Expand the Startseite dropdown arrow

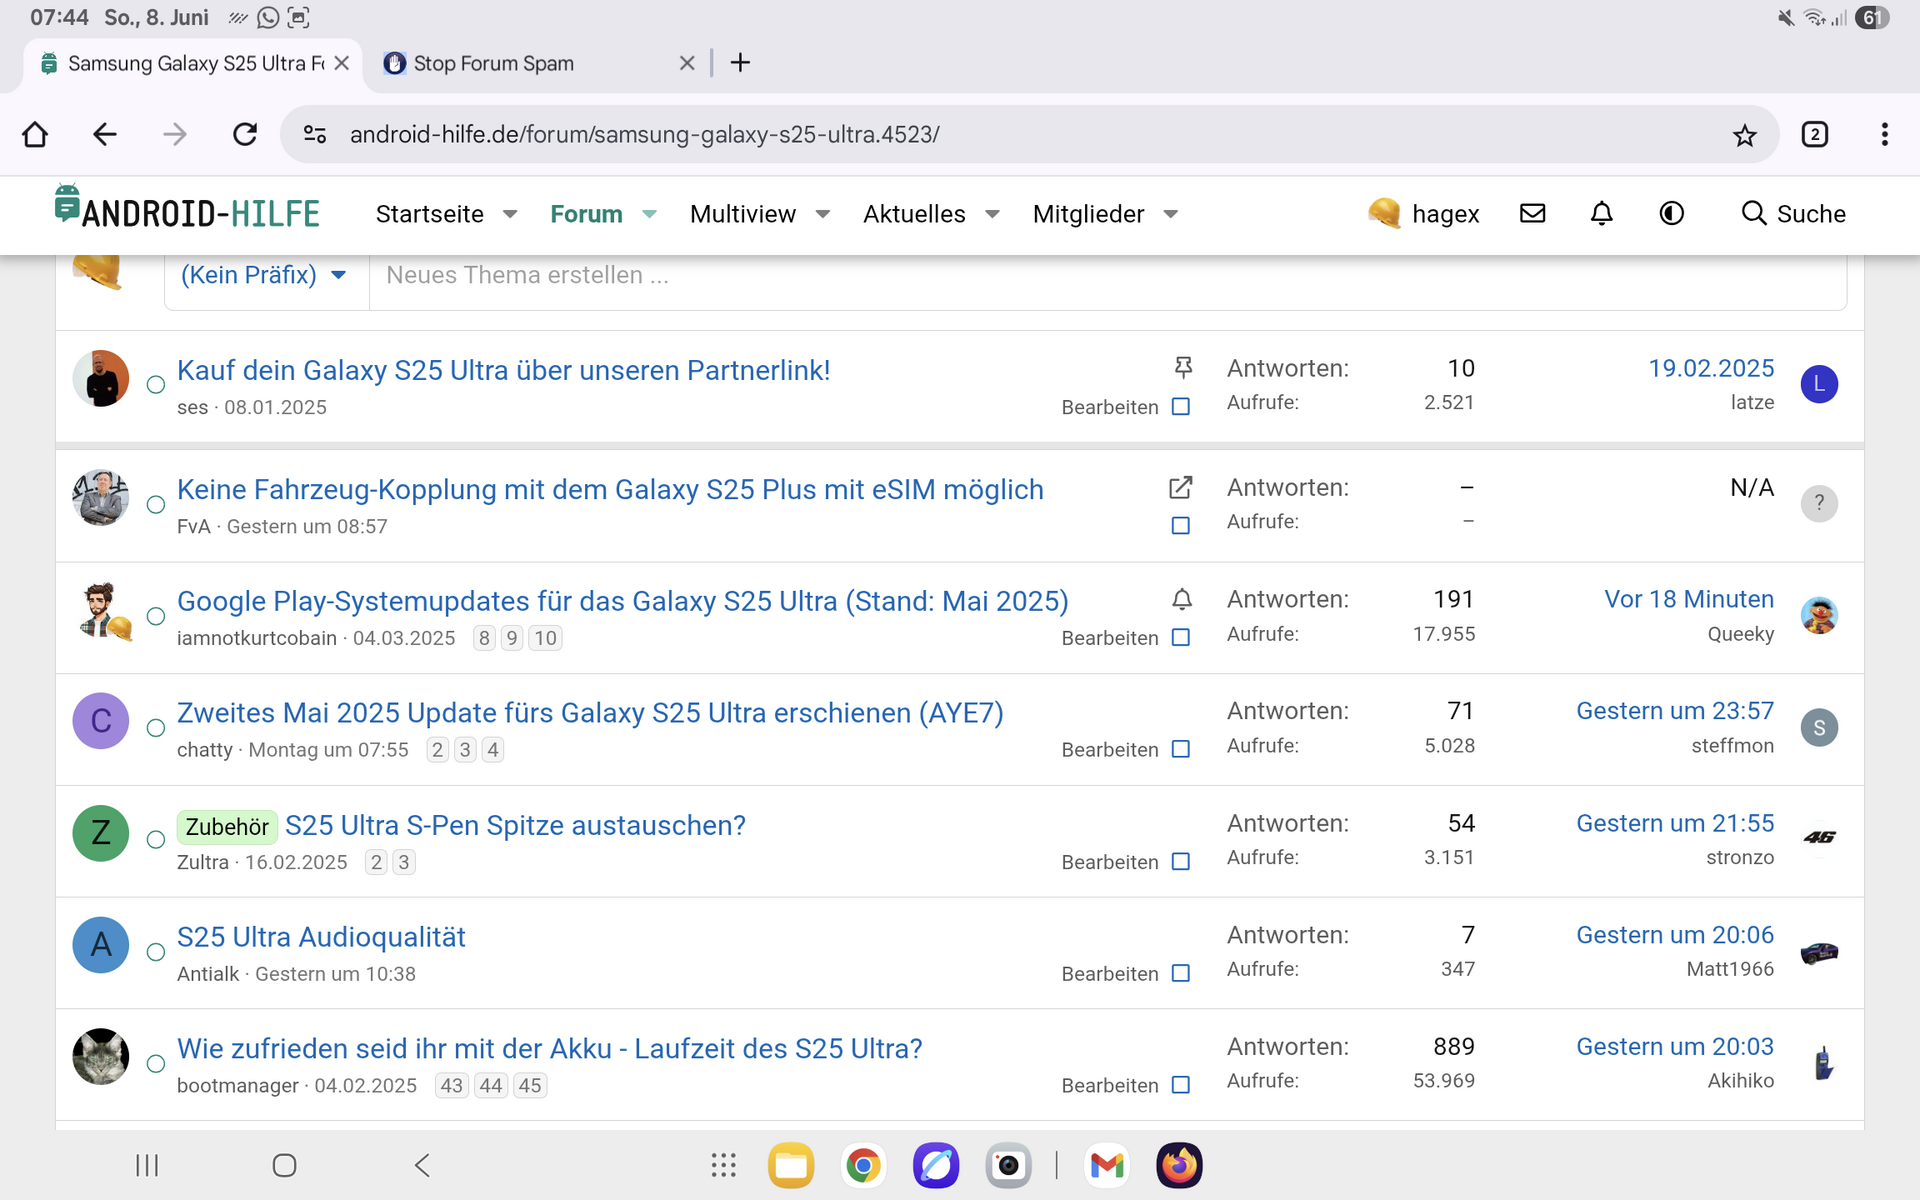pyautogui.click(x=510, y=214)
